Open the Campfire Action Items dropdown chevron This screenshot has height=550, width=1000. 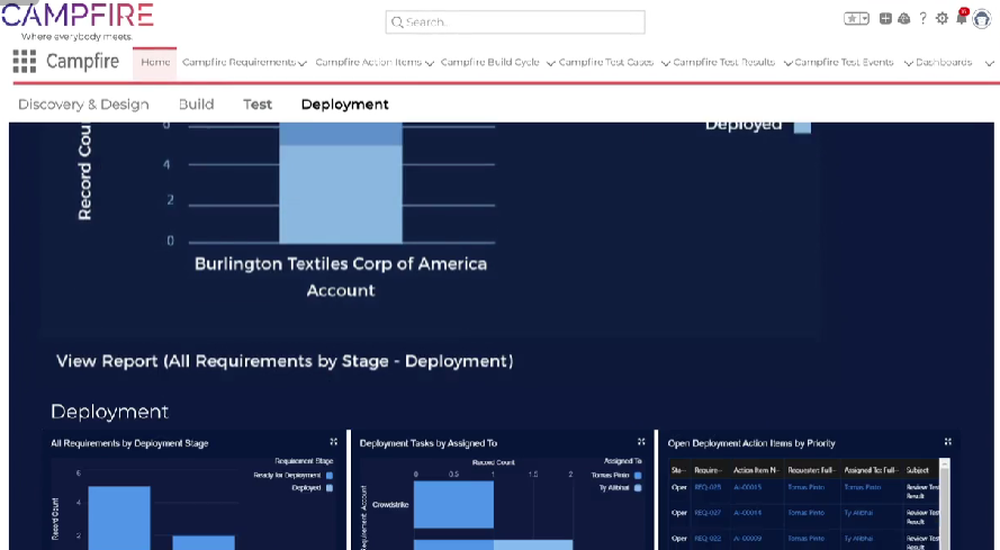429,63
